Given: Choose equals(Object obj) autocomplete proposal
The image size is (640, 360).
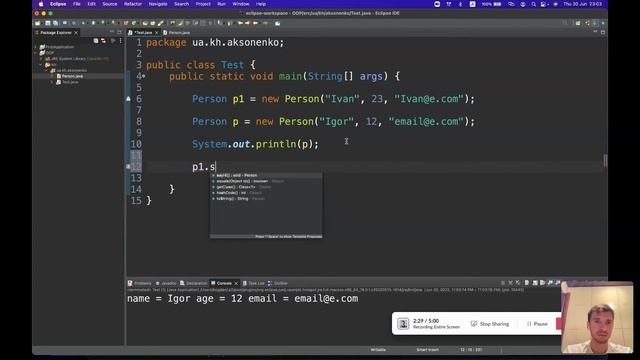Looking at the screenshot, I should coord(266,181).
